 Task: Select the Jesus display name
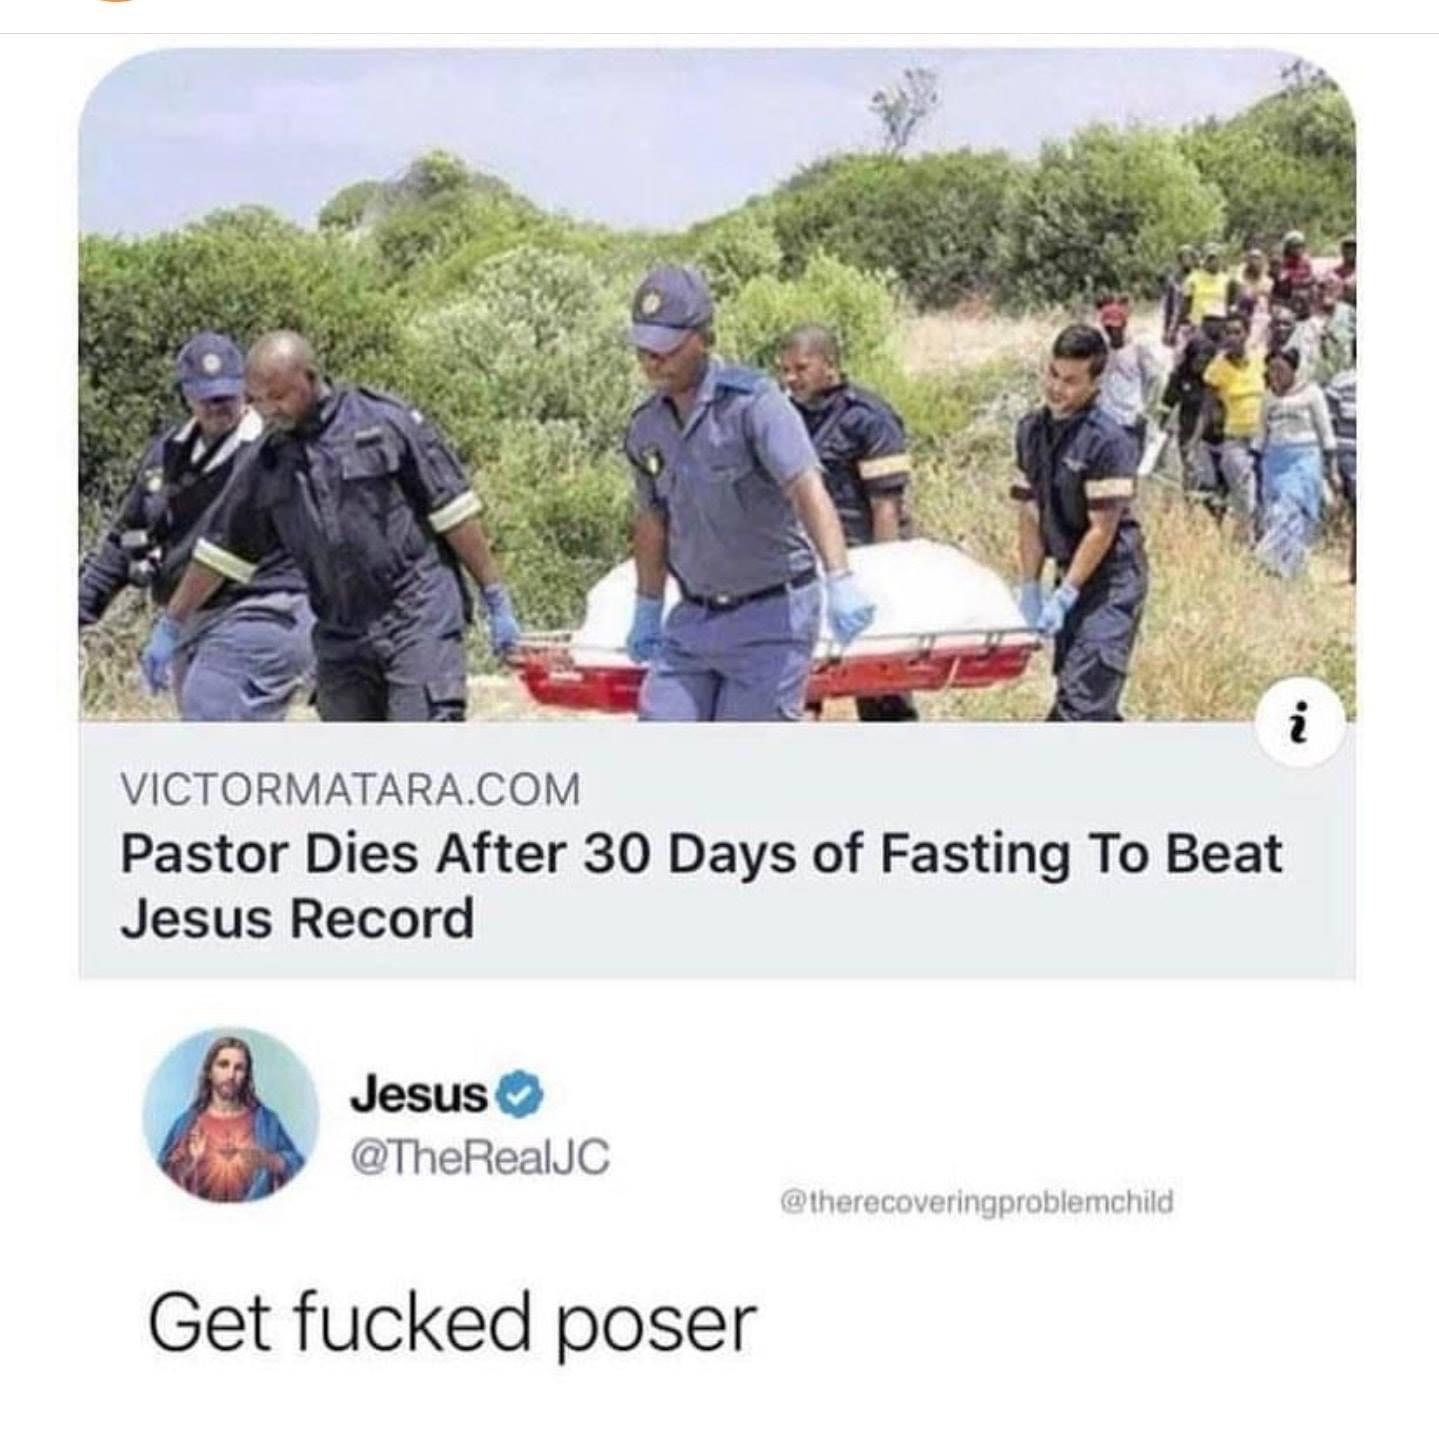point(418,1096)
